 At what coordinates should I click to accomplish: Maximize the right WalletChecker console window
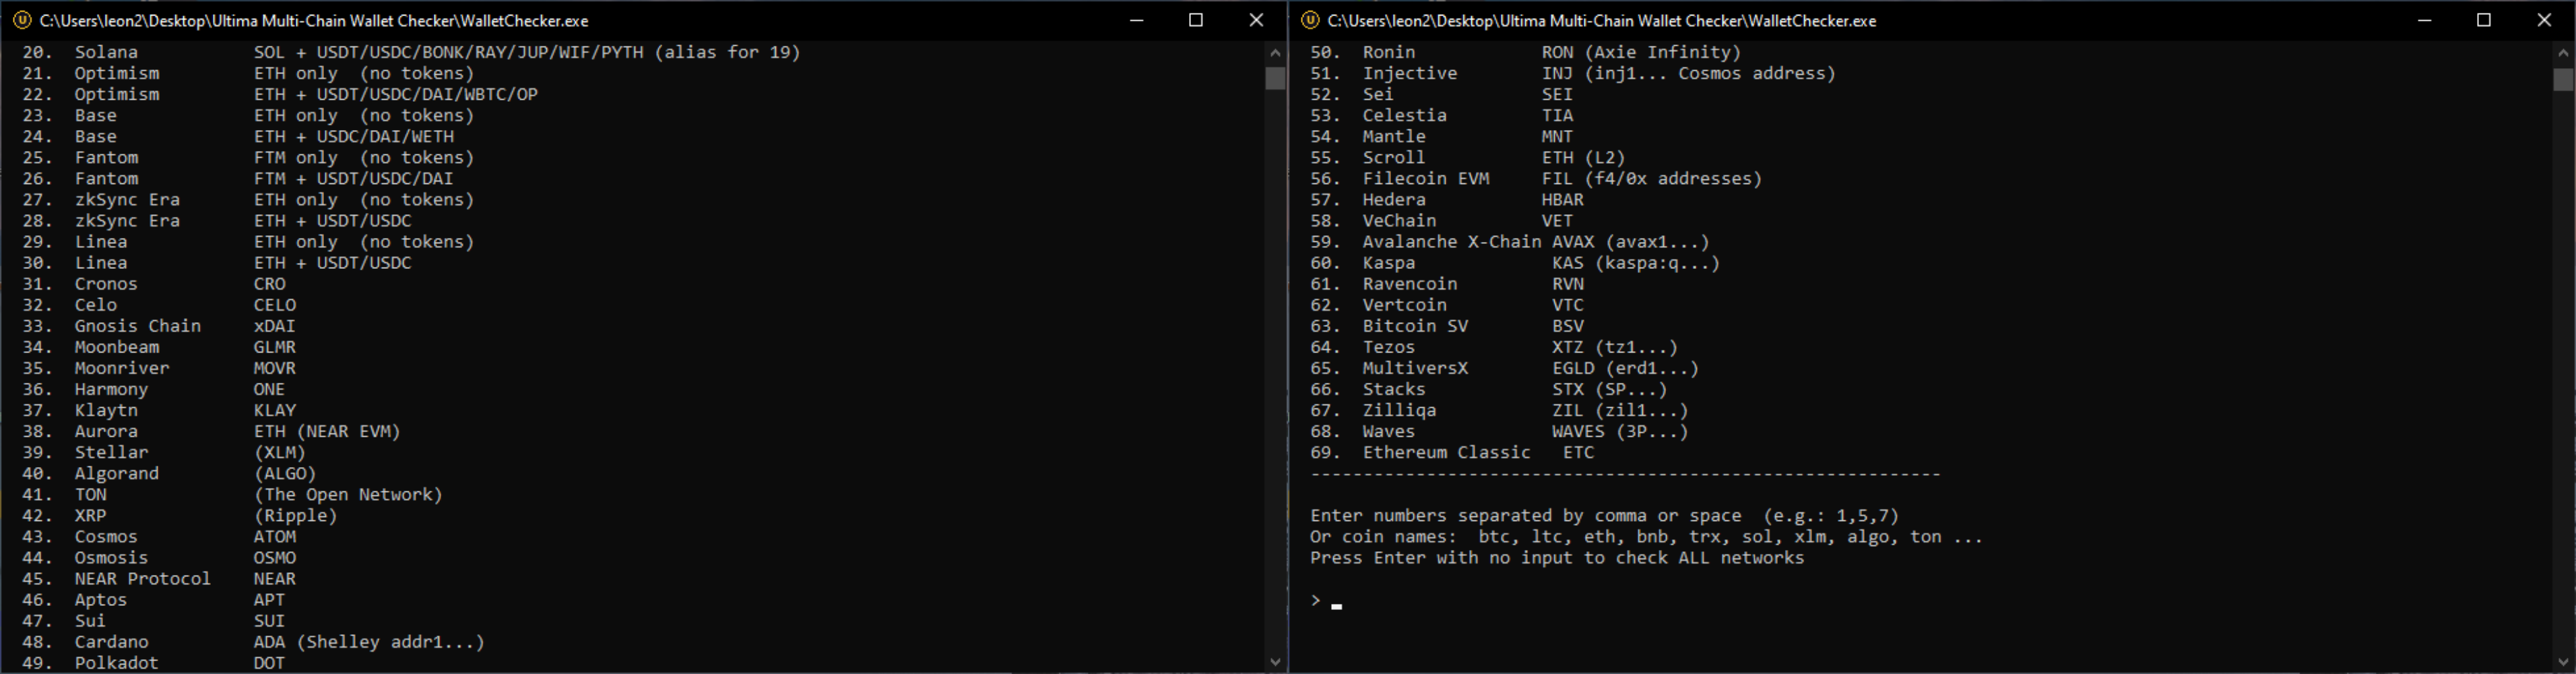pyautogui.click(x=2484, y=20)
